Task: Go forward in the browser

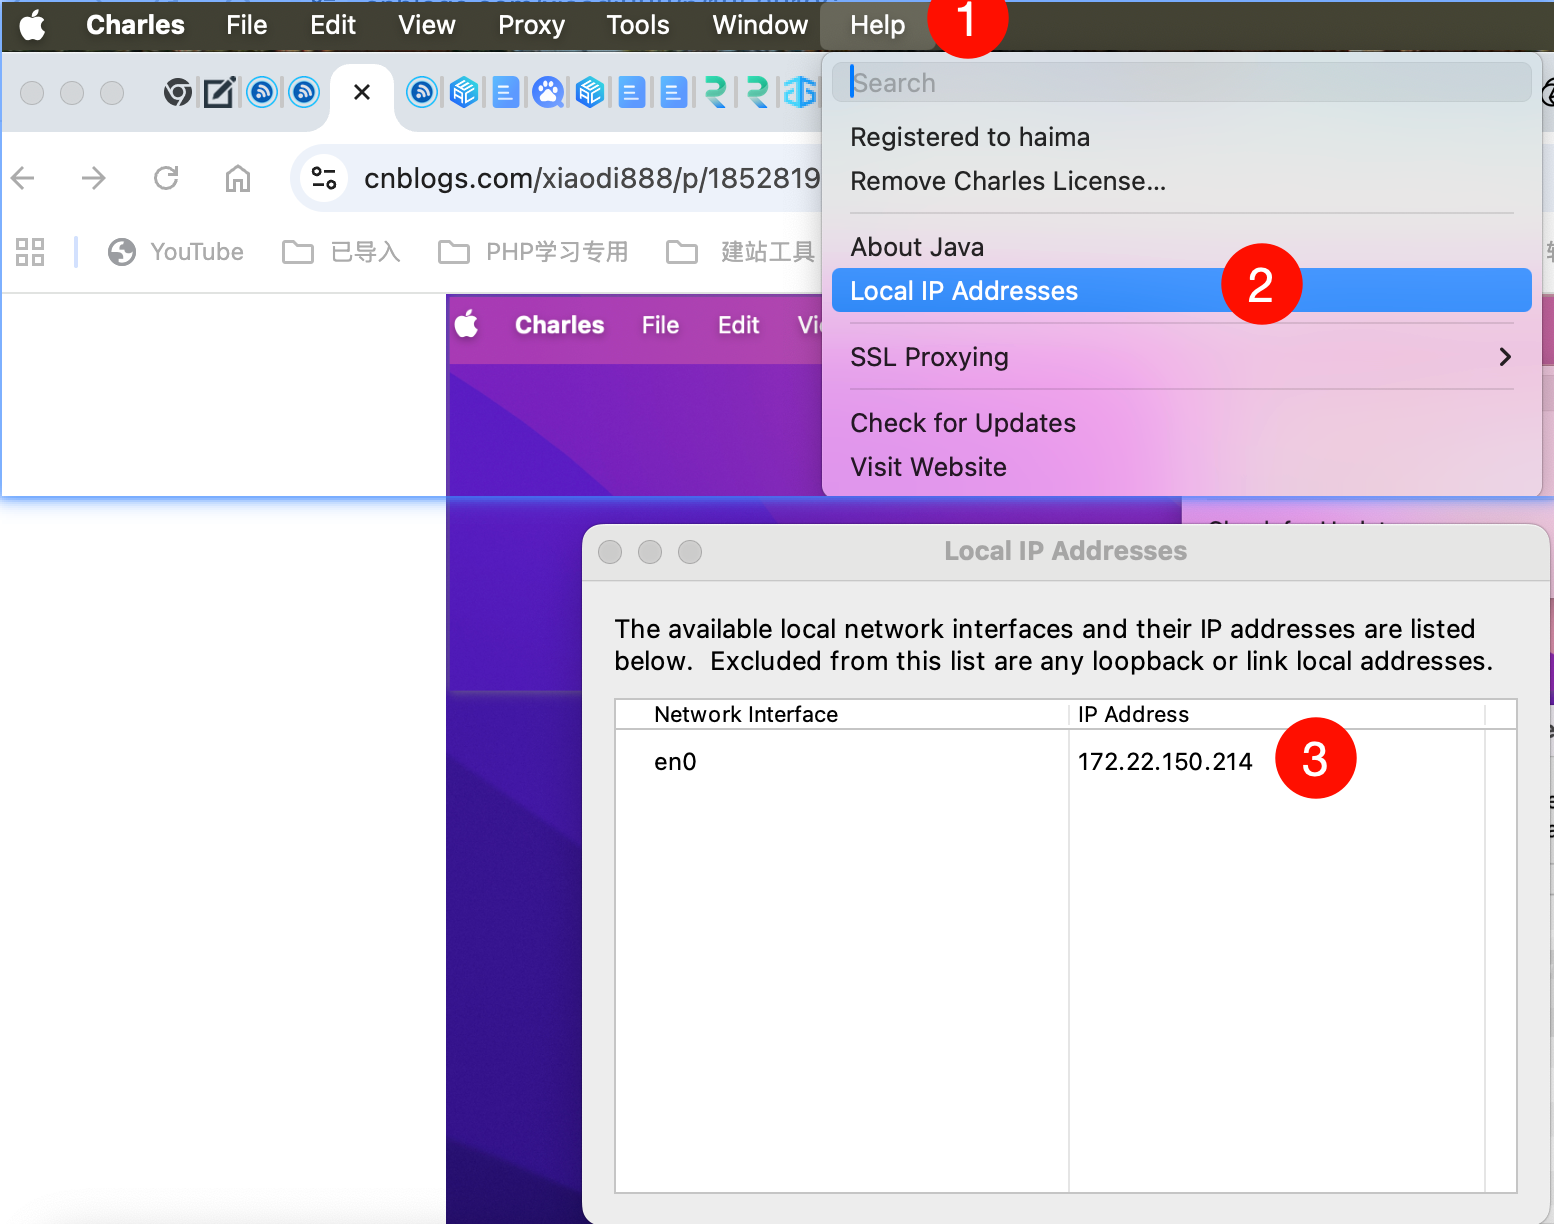Action: click(94, 179)
